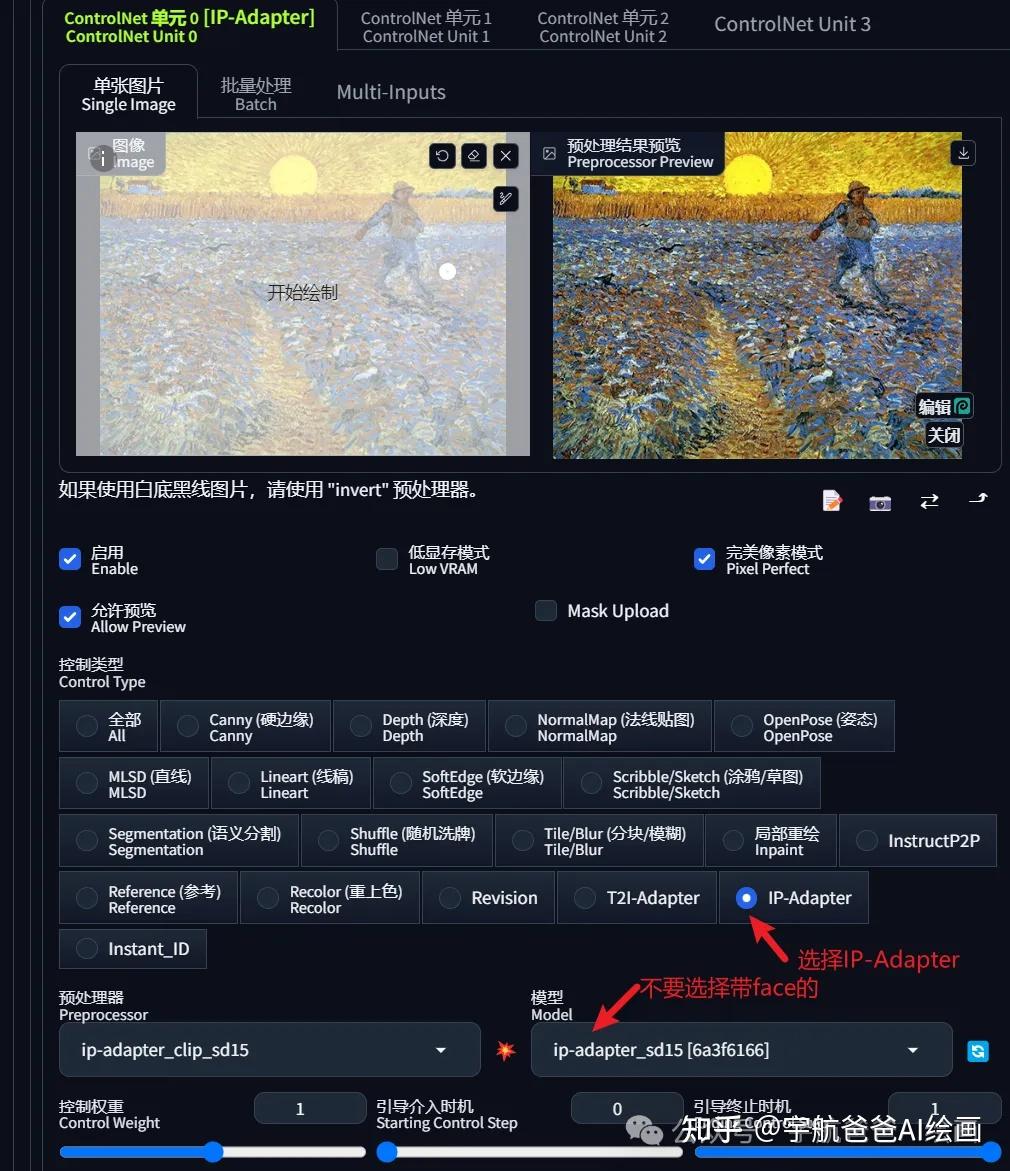This screenshot has width=1010, height=1171.
Task: Open the Multi-Inputs tab
Action: click(391, 93)
